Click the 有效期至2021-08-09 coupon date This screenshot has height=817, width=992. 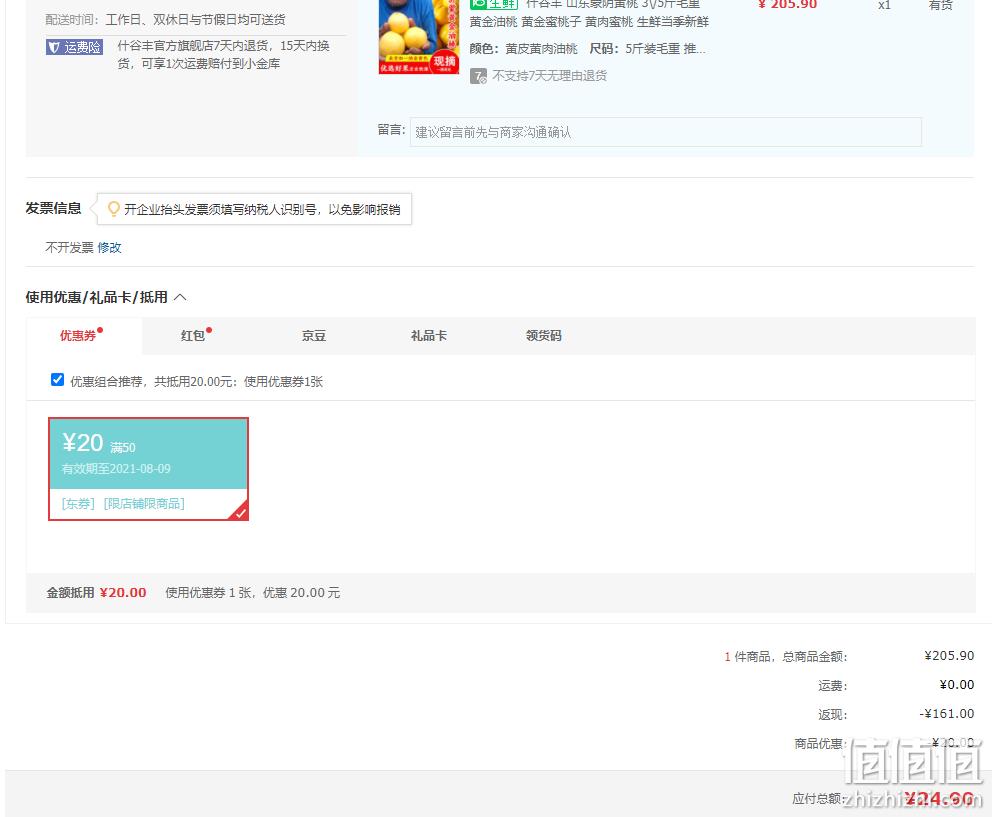click(x=116, y=469)
